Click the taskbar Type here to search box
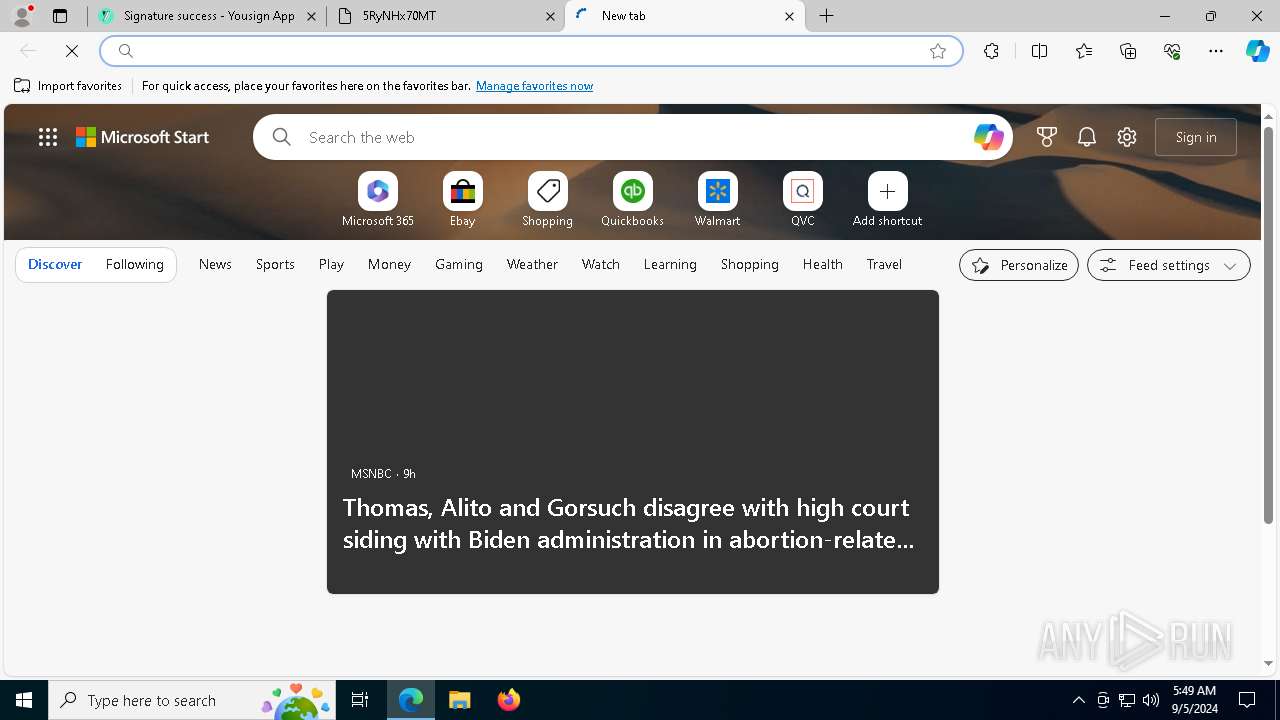The width and height of the screenshot is (1280, 720). 192,700
